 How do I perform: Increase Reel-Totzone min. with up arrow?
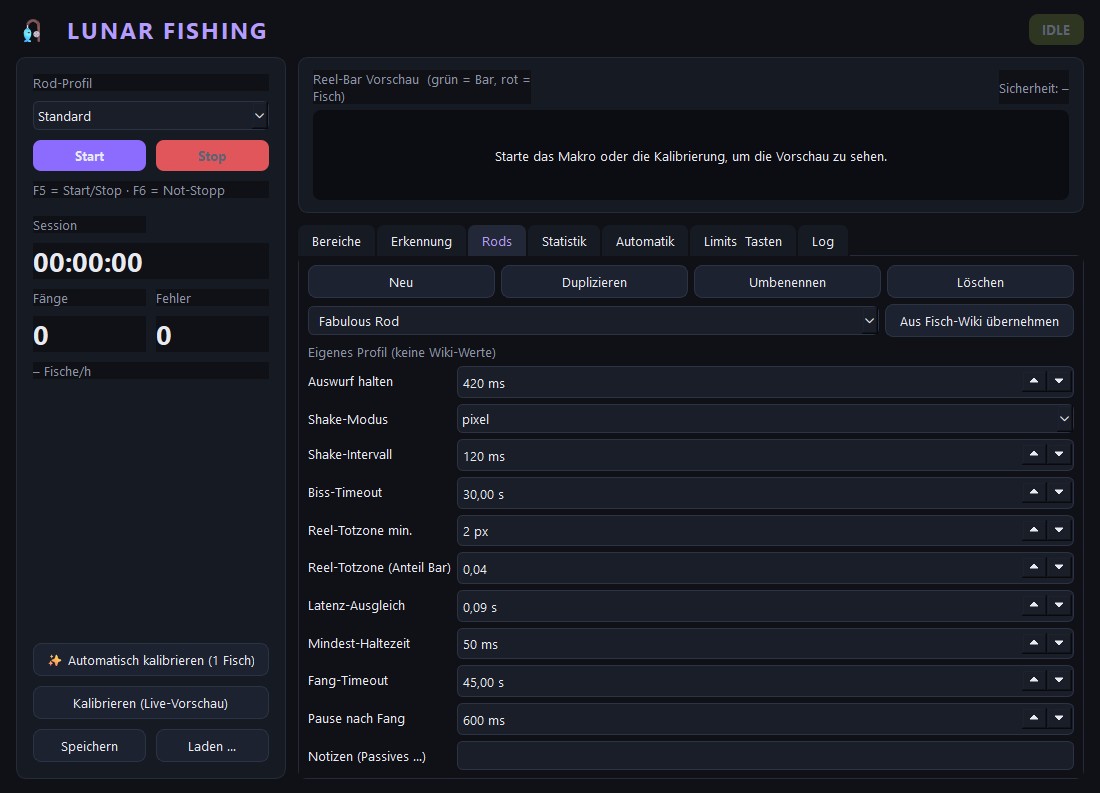click(x=1033, y=530)
